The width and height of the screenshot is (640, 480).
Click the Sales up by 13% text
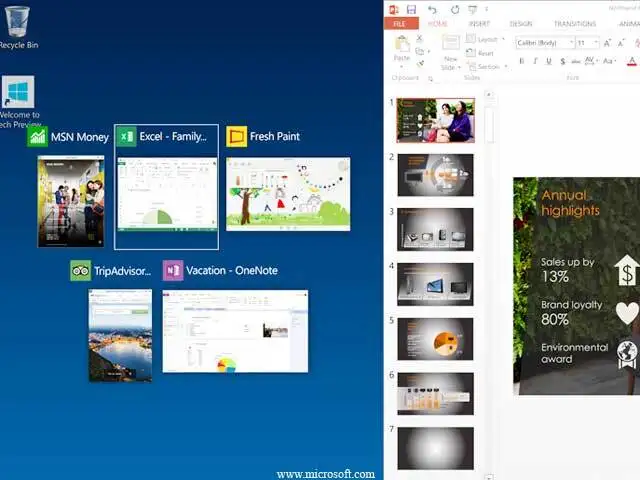[x=567, y=269]
